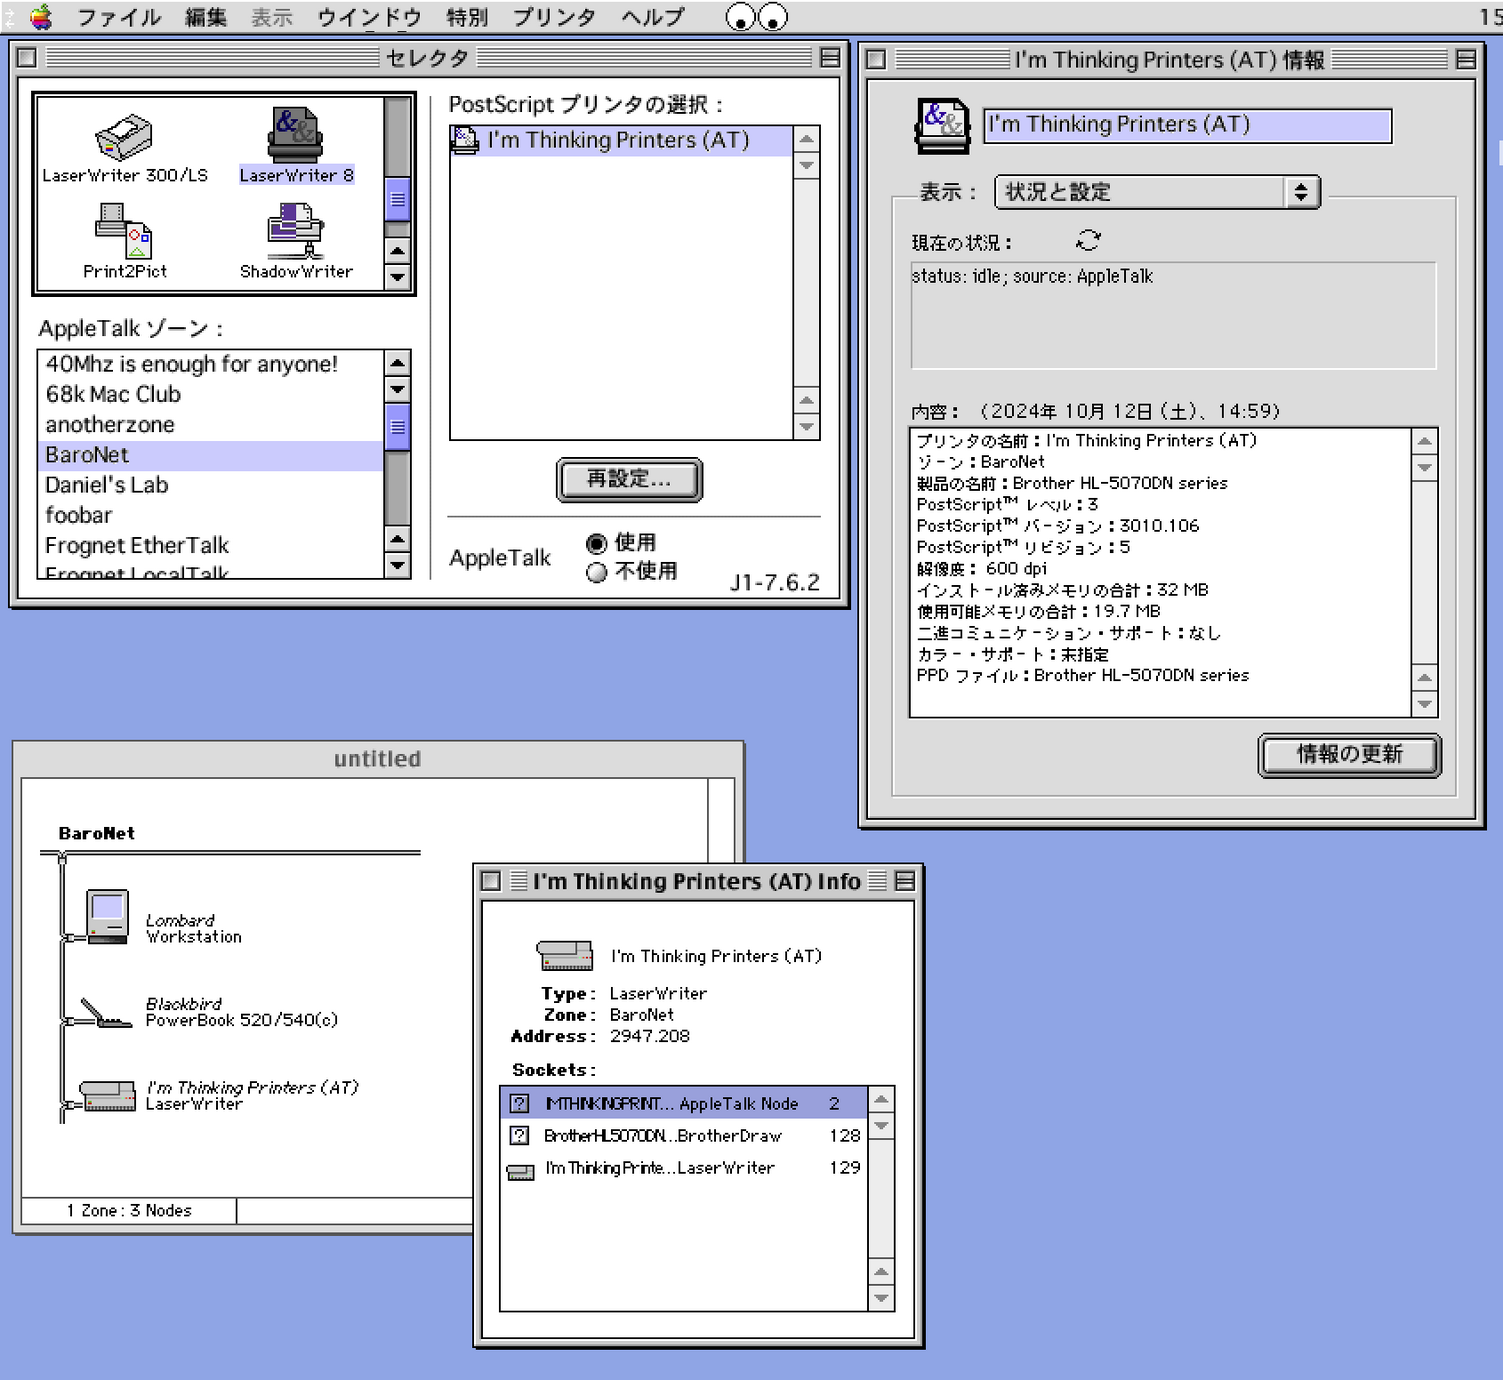
Task: Click the Type LaserWriter value in Info window
Action: click(658, 993)
